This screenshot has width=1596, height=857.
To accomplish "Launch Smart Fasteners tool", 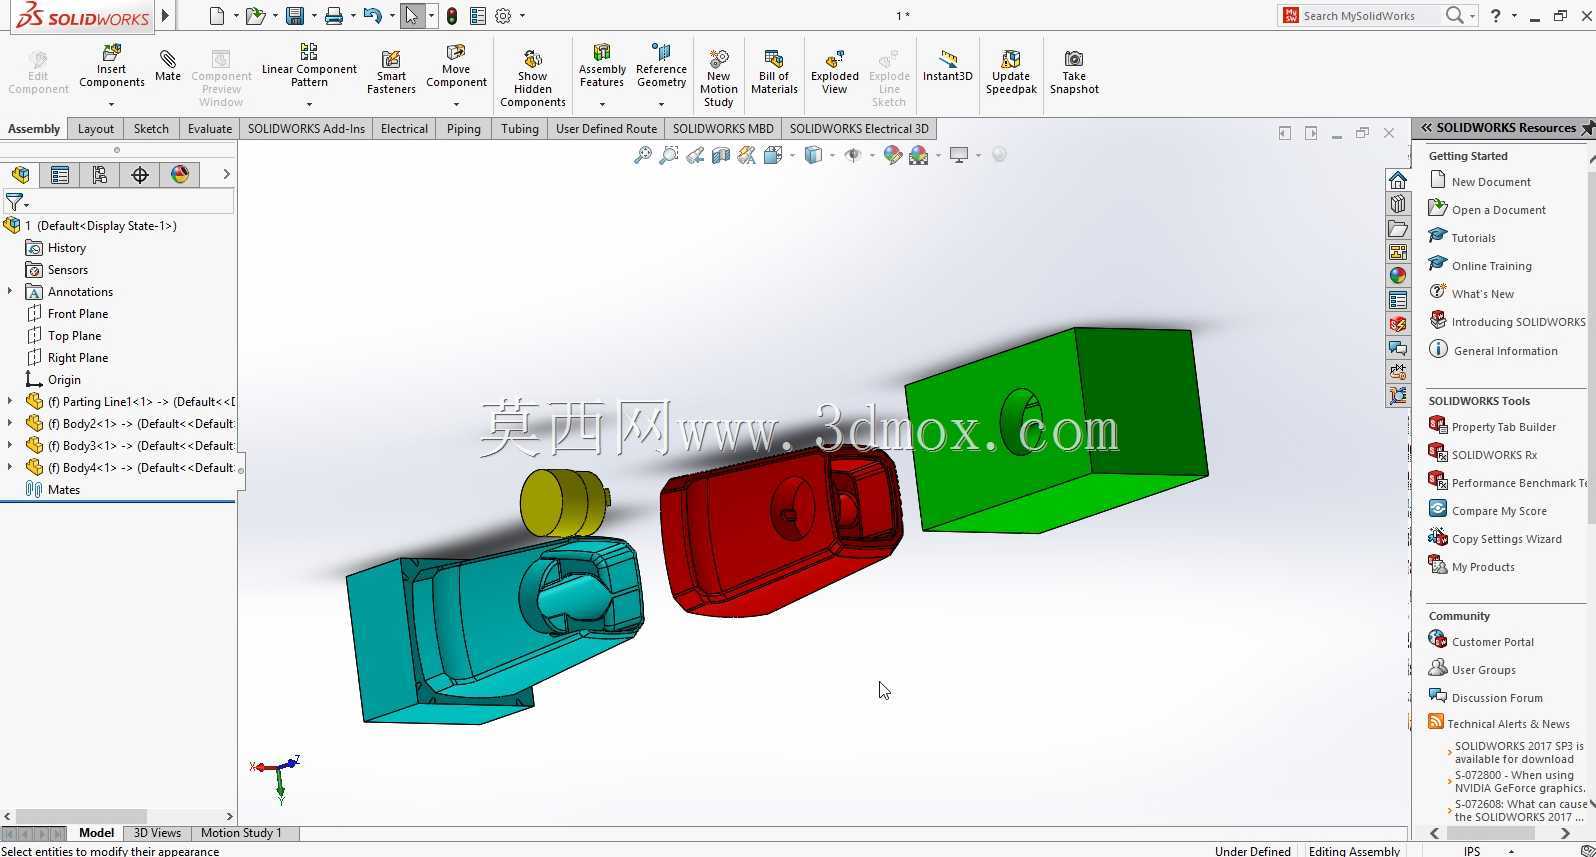I will [391, 72].
